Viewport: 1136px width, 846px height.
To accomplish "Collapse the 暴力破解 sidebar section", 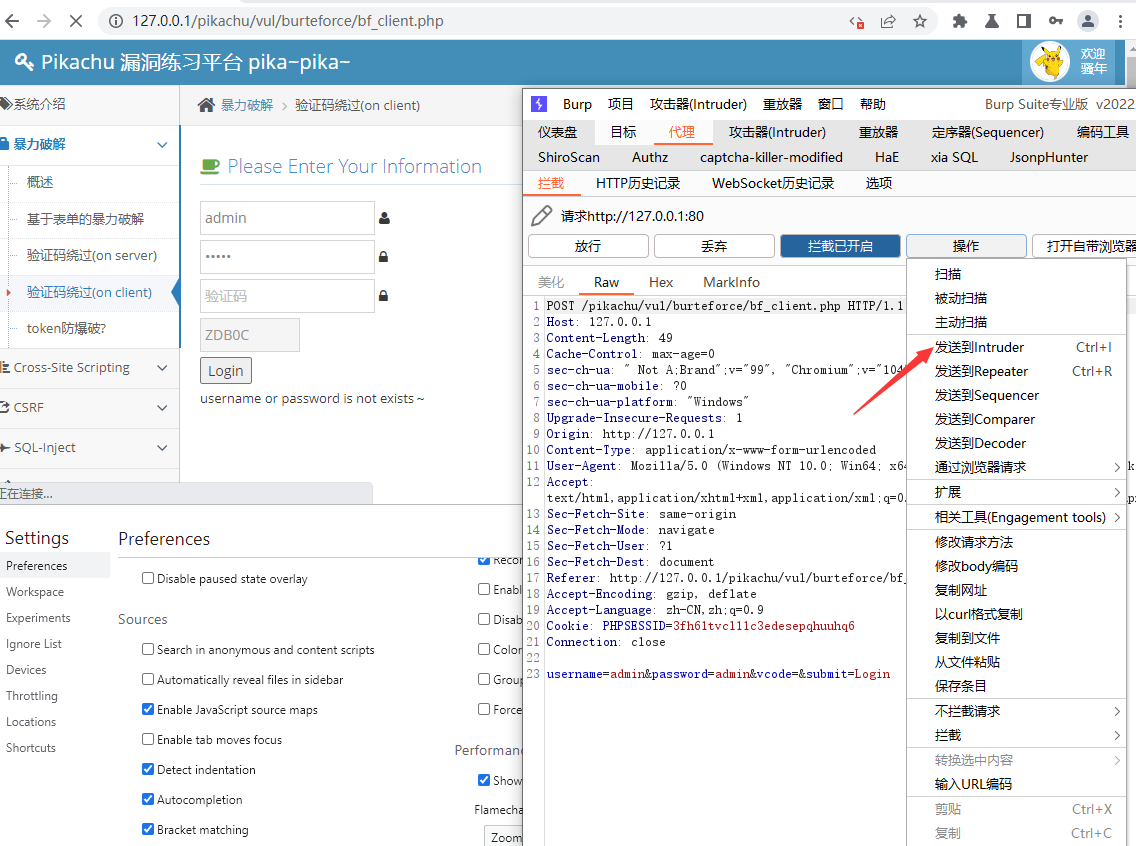I will pos(90,144).
